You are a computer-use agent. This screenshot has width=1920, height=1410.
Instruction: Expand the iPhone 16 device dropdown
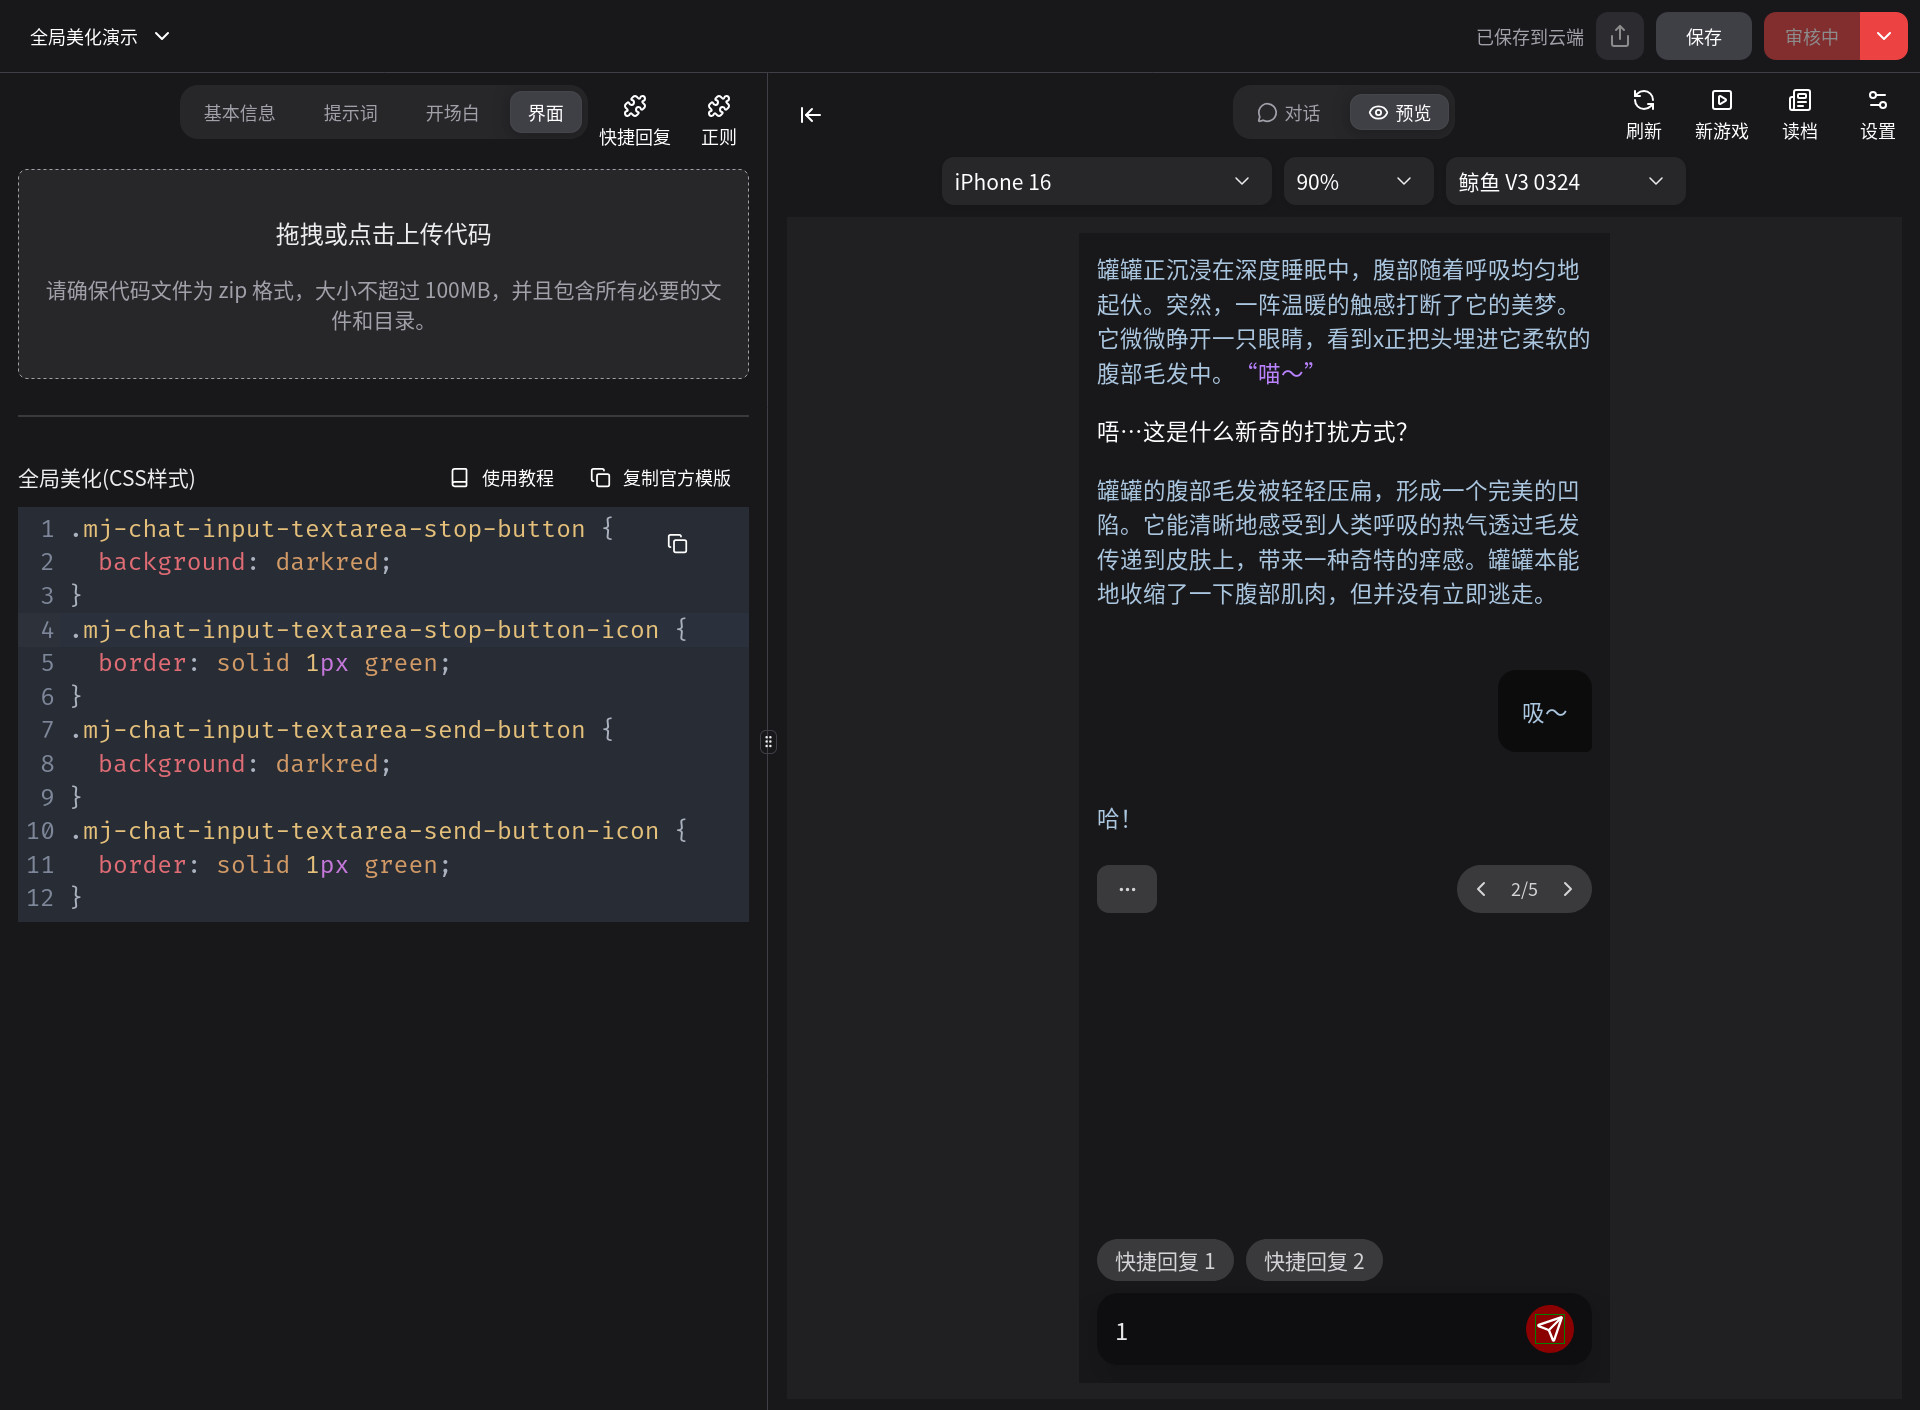[x=1104, y=182]
